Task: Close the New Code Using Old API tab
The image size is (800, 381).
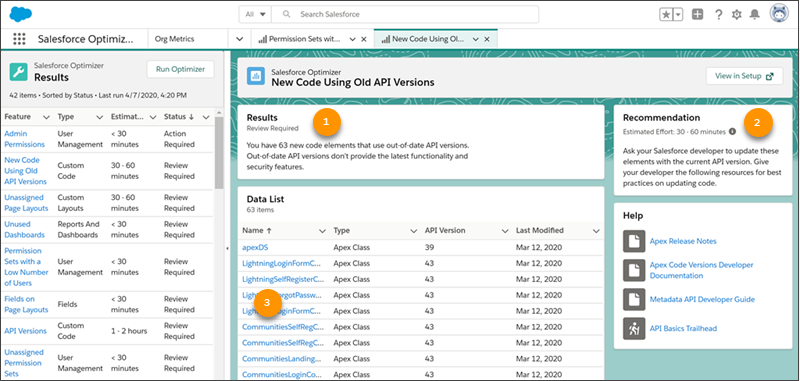Action: [487, 39]
